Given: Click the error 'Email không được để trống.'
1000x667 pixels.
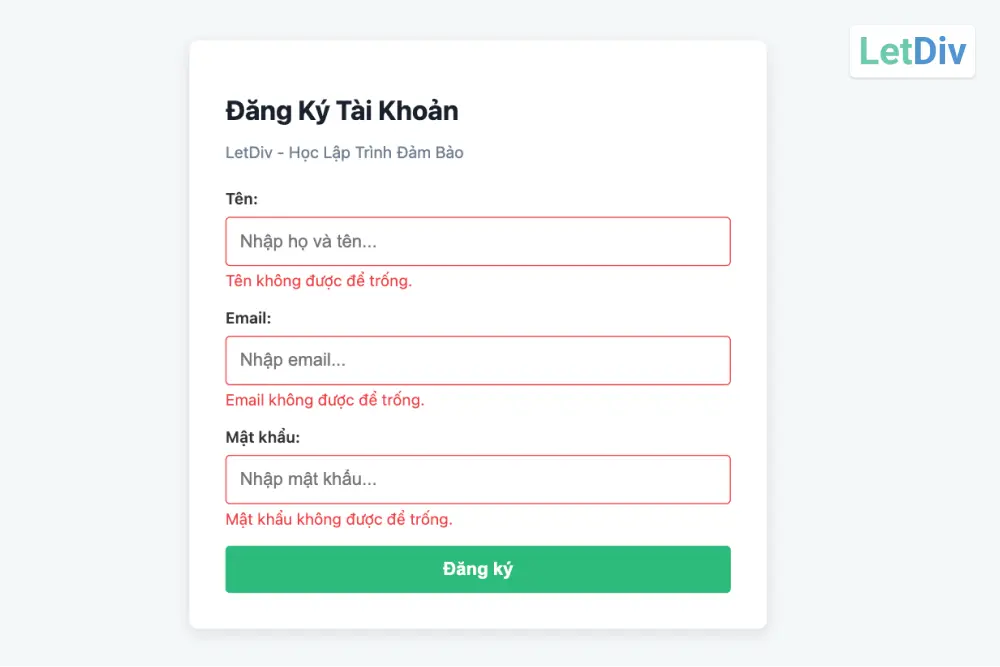Looking at the screenshot, I should pyautogui.click(x=325, y=400).
